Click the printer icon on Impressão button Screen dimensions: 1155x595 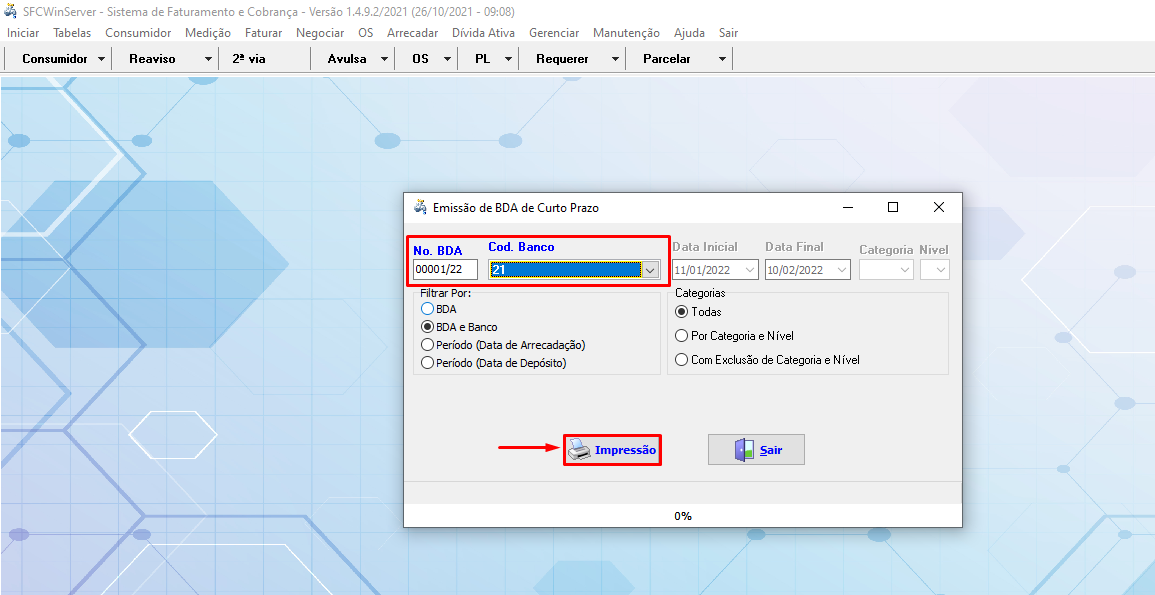tap(580, 451)
